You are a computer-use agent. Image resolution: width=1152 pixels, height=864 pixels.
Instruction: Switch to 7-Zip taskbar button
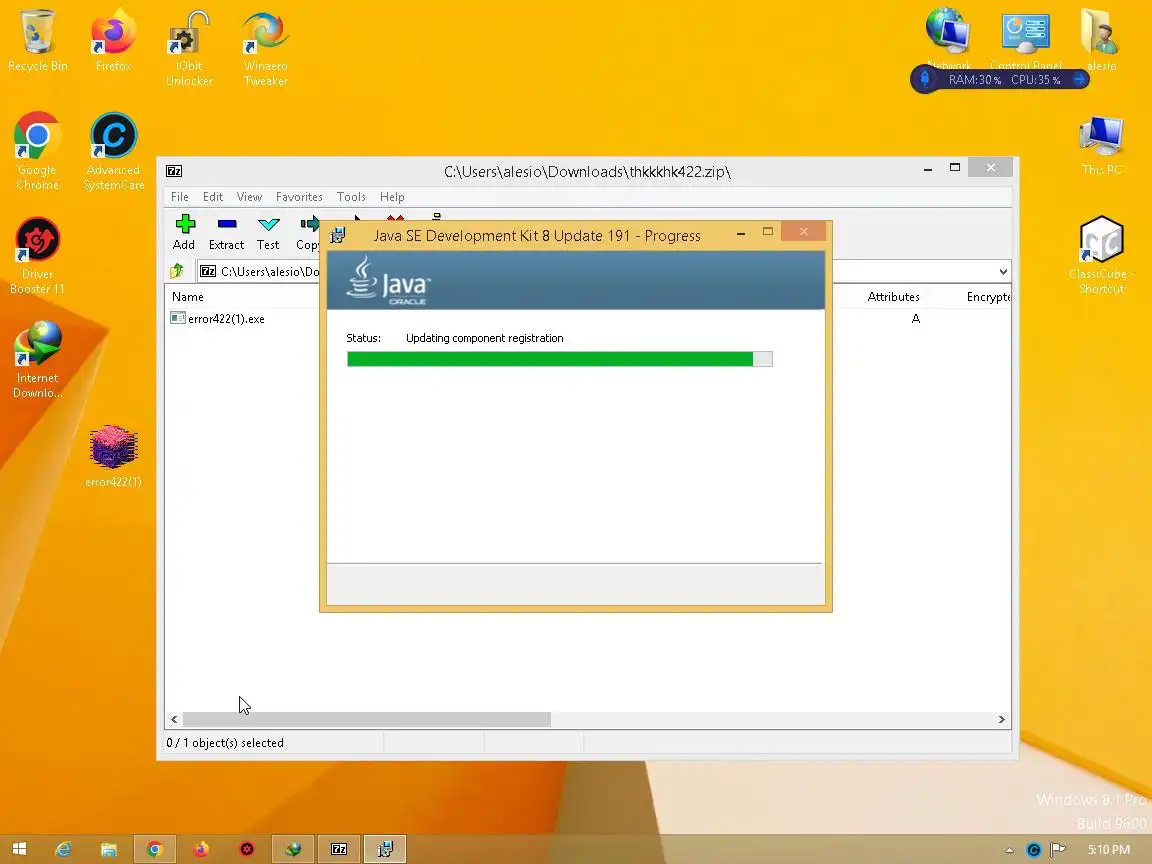tap(339, 849)
